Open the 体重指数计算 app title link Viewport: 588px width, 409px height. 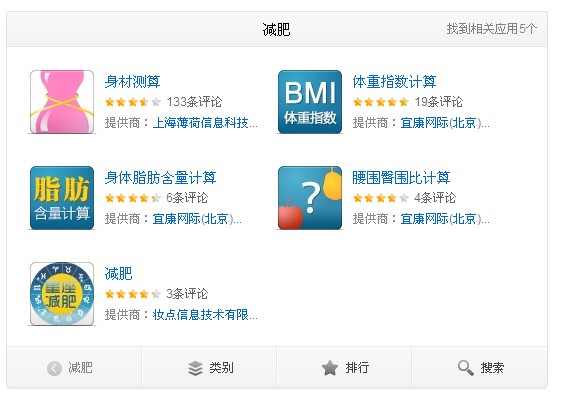tap(394, 81)
